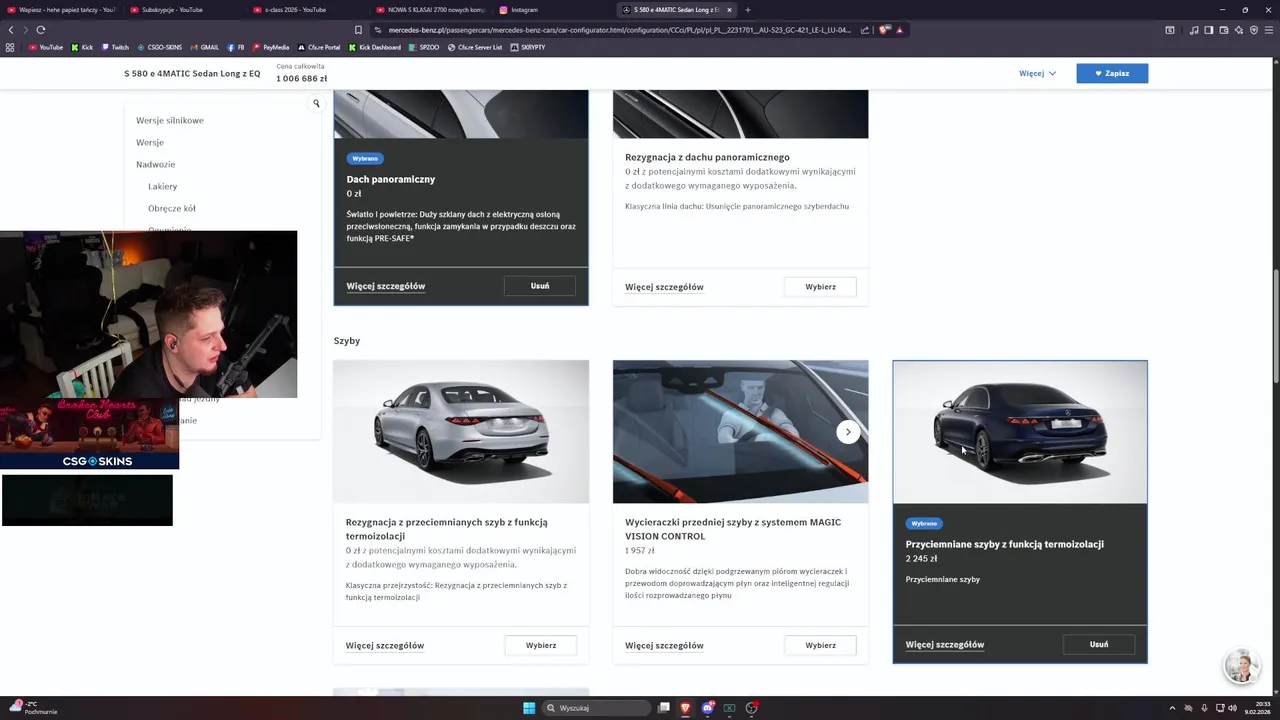Open the Kick bookmark
The height and width of the screenshot is (720, 1280).
tap(82, 47)
